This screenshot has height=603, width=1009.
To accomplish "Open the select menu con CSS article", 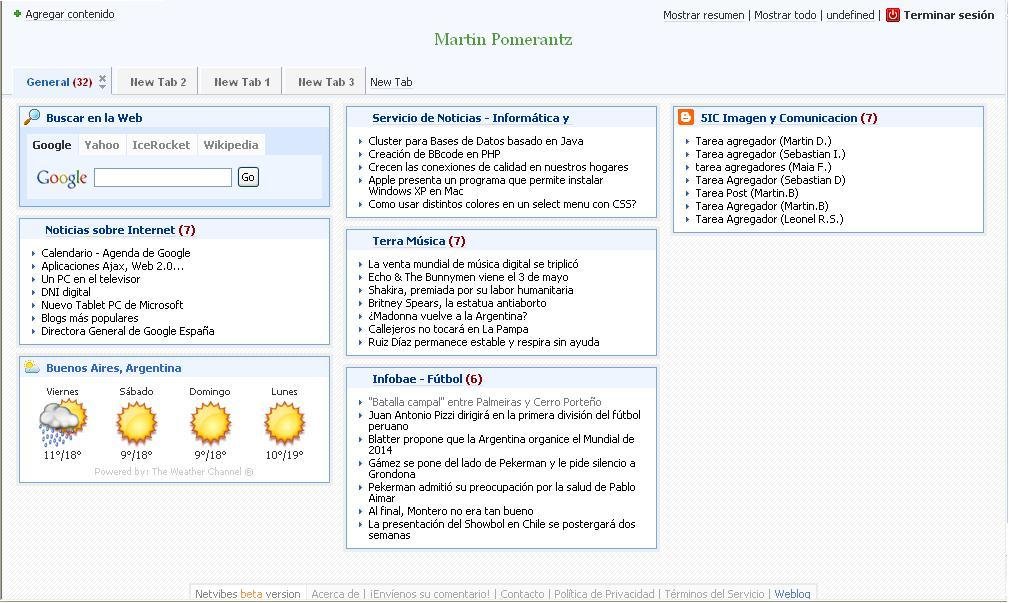I will [502, 204].
